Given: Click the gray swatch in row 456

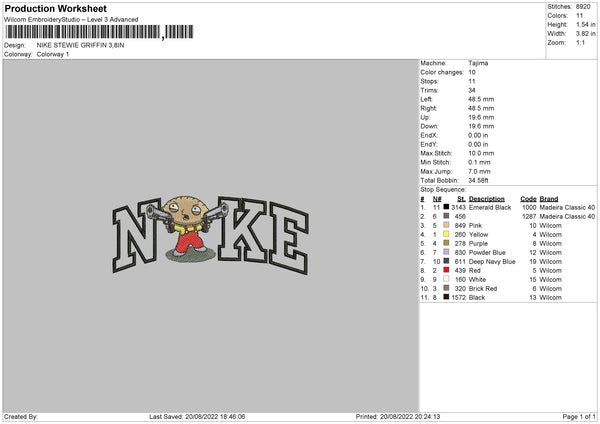Looking at the screenshot, I should 446,216.
